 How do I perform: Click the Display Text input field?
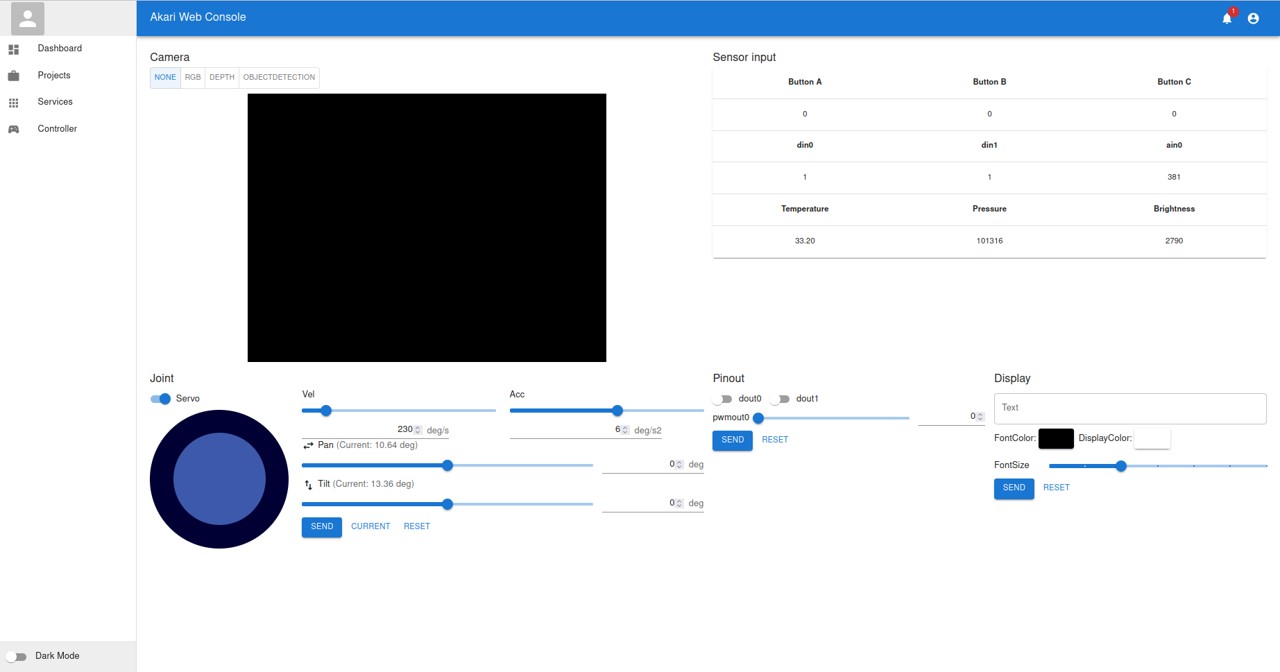tap(1130, 408)
